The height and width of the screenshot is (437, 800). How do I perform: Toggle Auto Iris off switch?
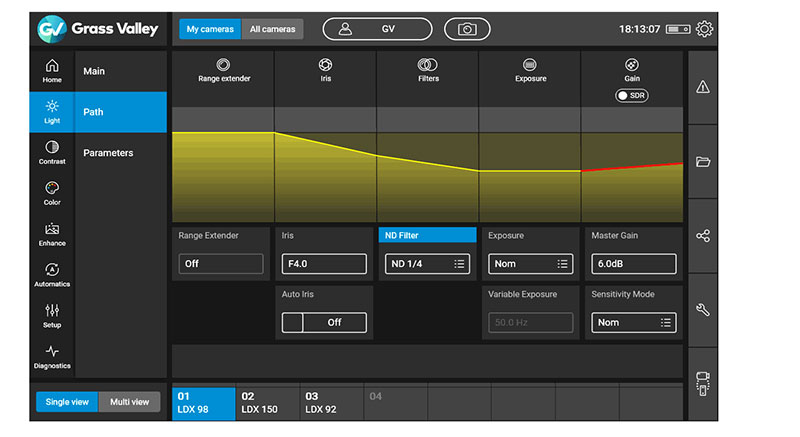(324, 323)
